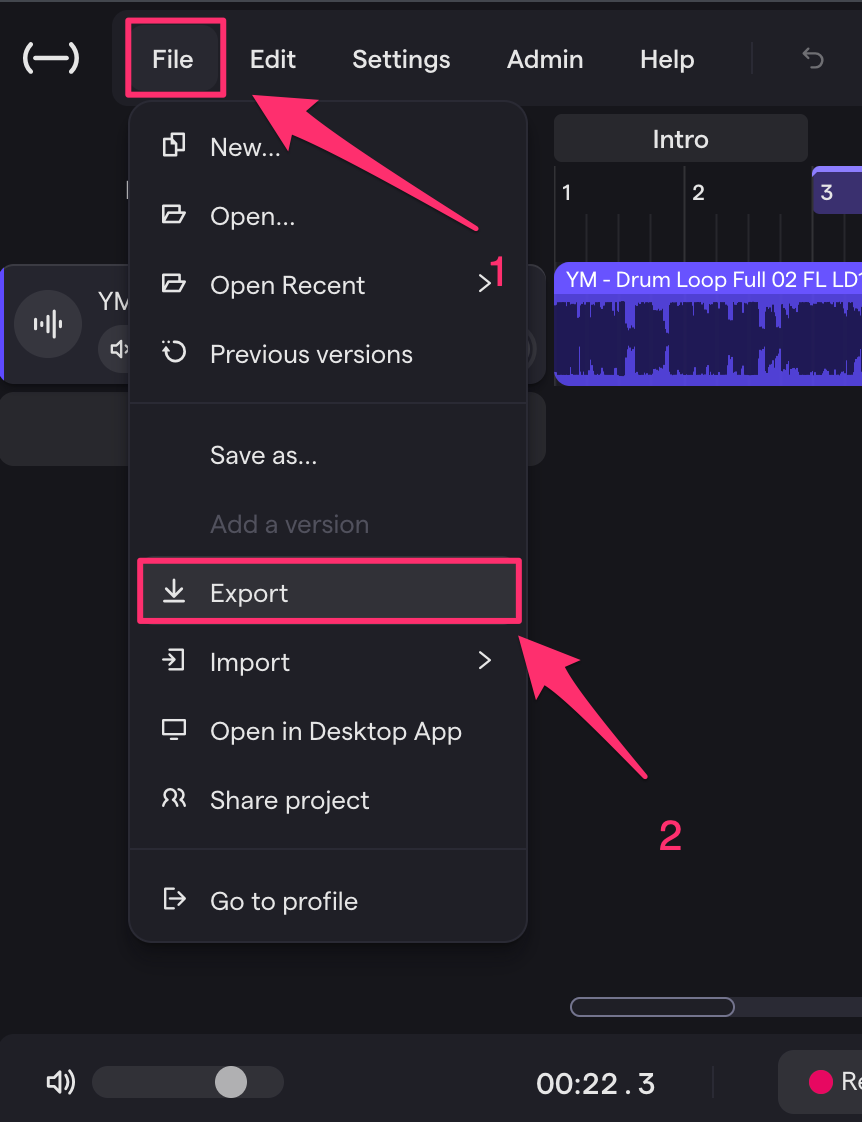Mute the YM drum track

click(x=119, y=349)
